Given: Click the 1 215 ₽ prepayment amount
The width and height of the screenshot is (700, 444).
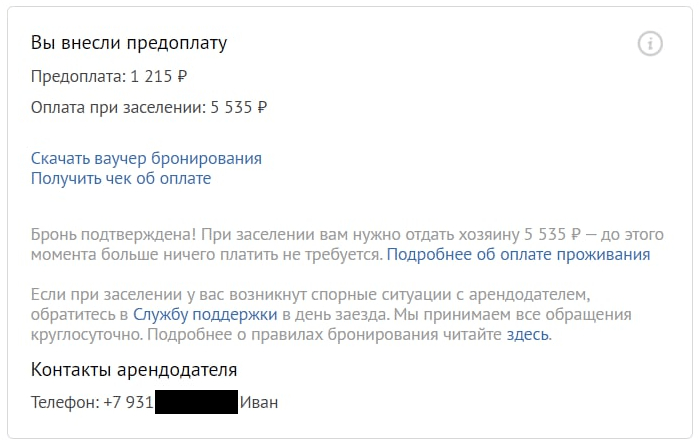Looking at the screenshot, I should click(x=161, y=76).
